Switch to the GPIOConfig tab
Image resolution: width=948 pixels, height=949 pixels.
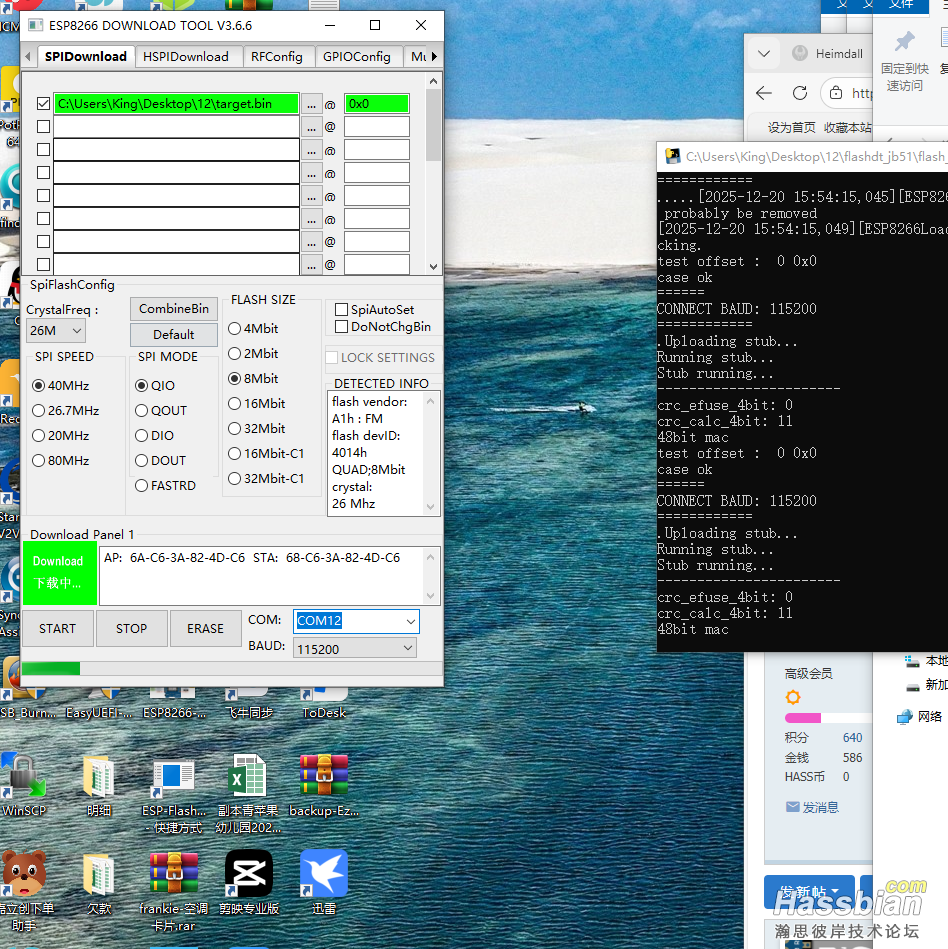point(357,57)
